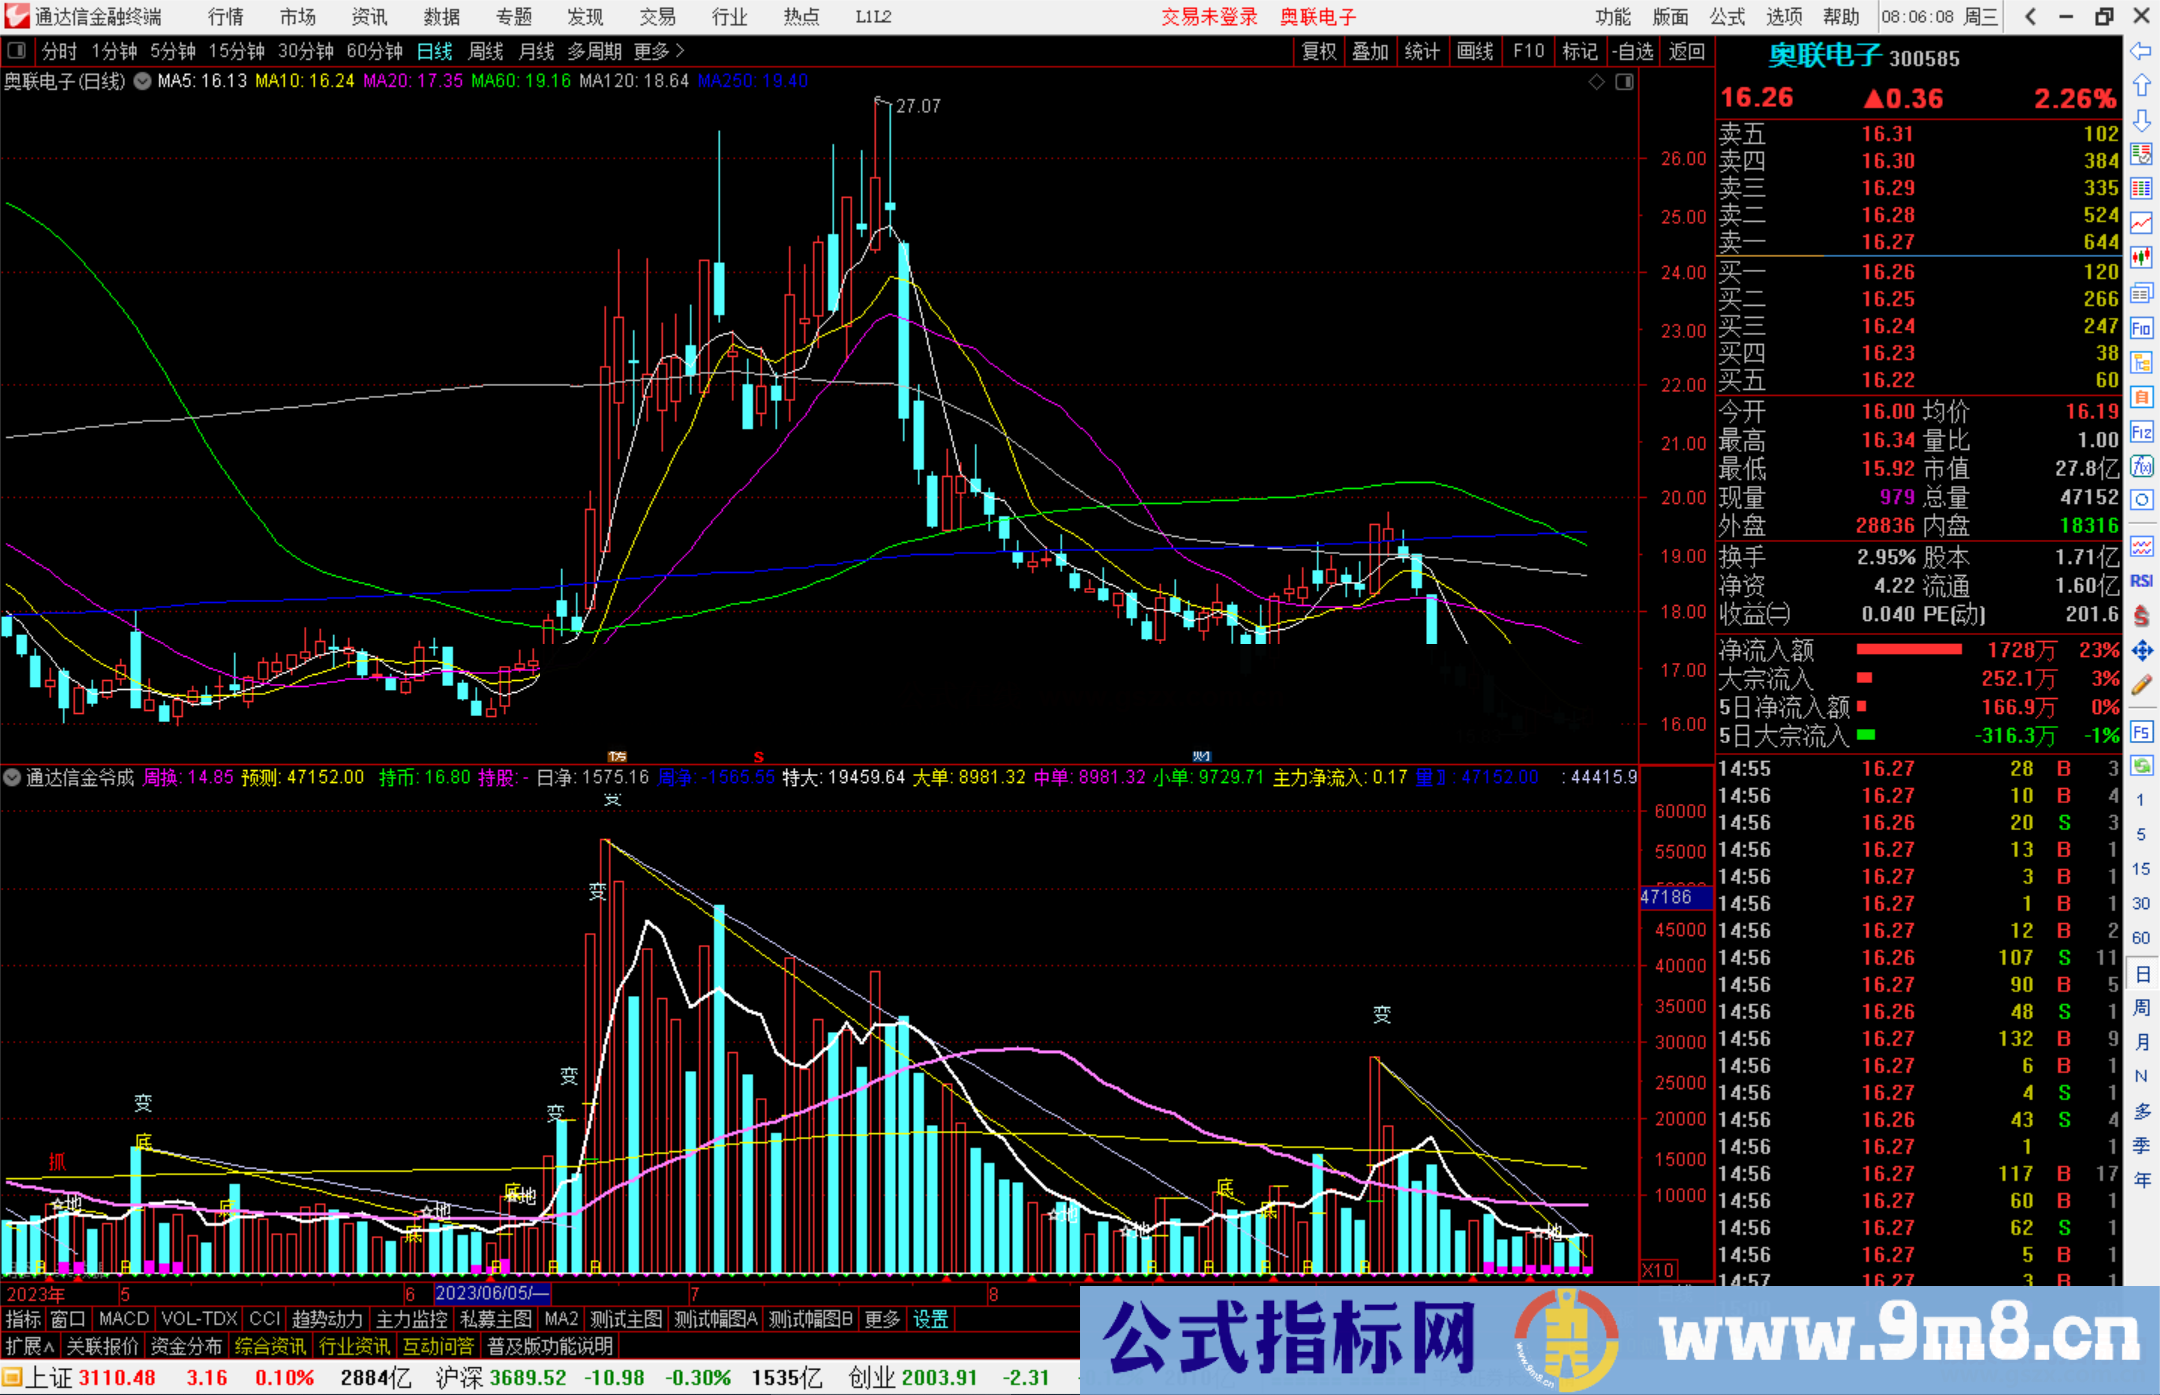Click the red S arrow icon
This screenshot has width=2160, height=1395.
point(2141,615)
